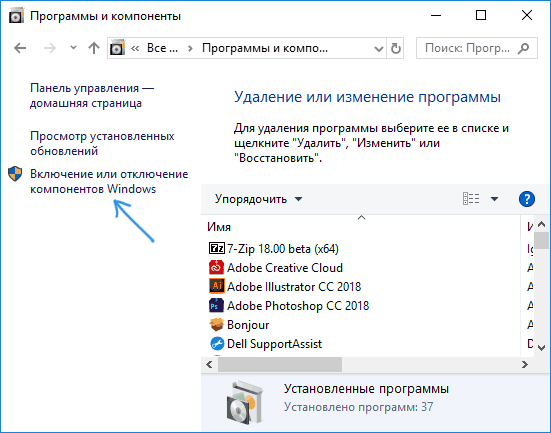Select the 'Все ...' breadcrumb segment
The height and width of the screenshot is (433, 551).
pos(162,48)
